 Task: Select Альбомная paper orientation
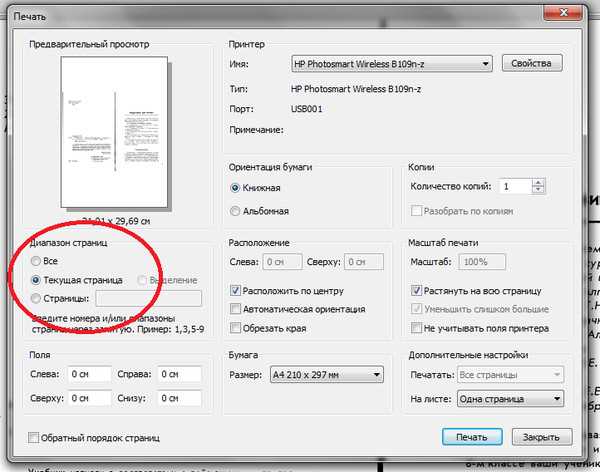tap(235, 211)
